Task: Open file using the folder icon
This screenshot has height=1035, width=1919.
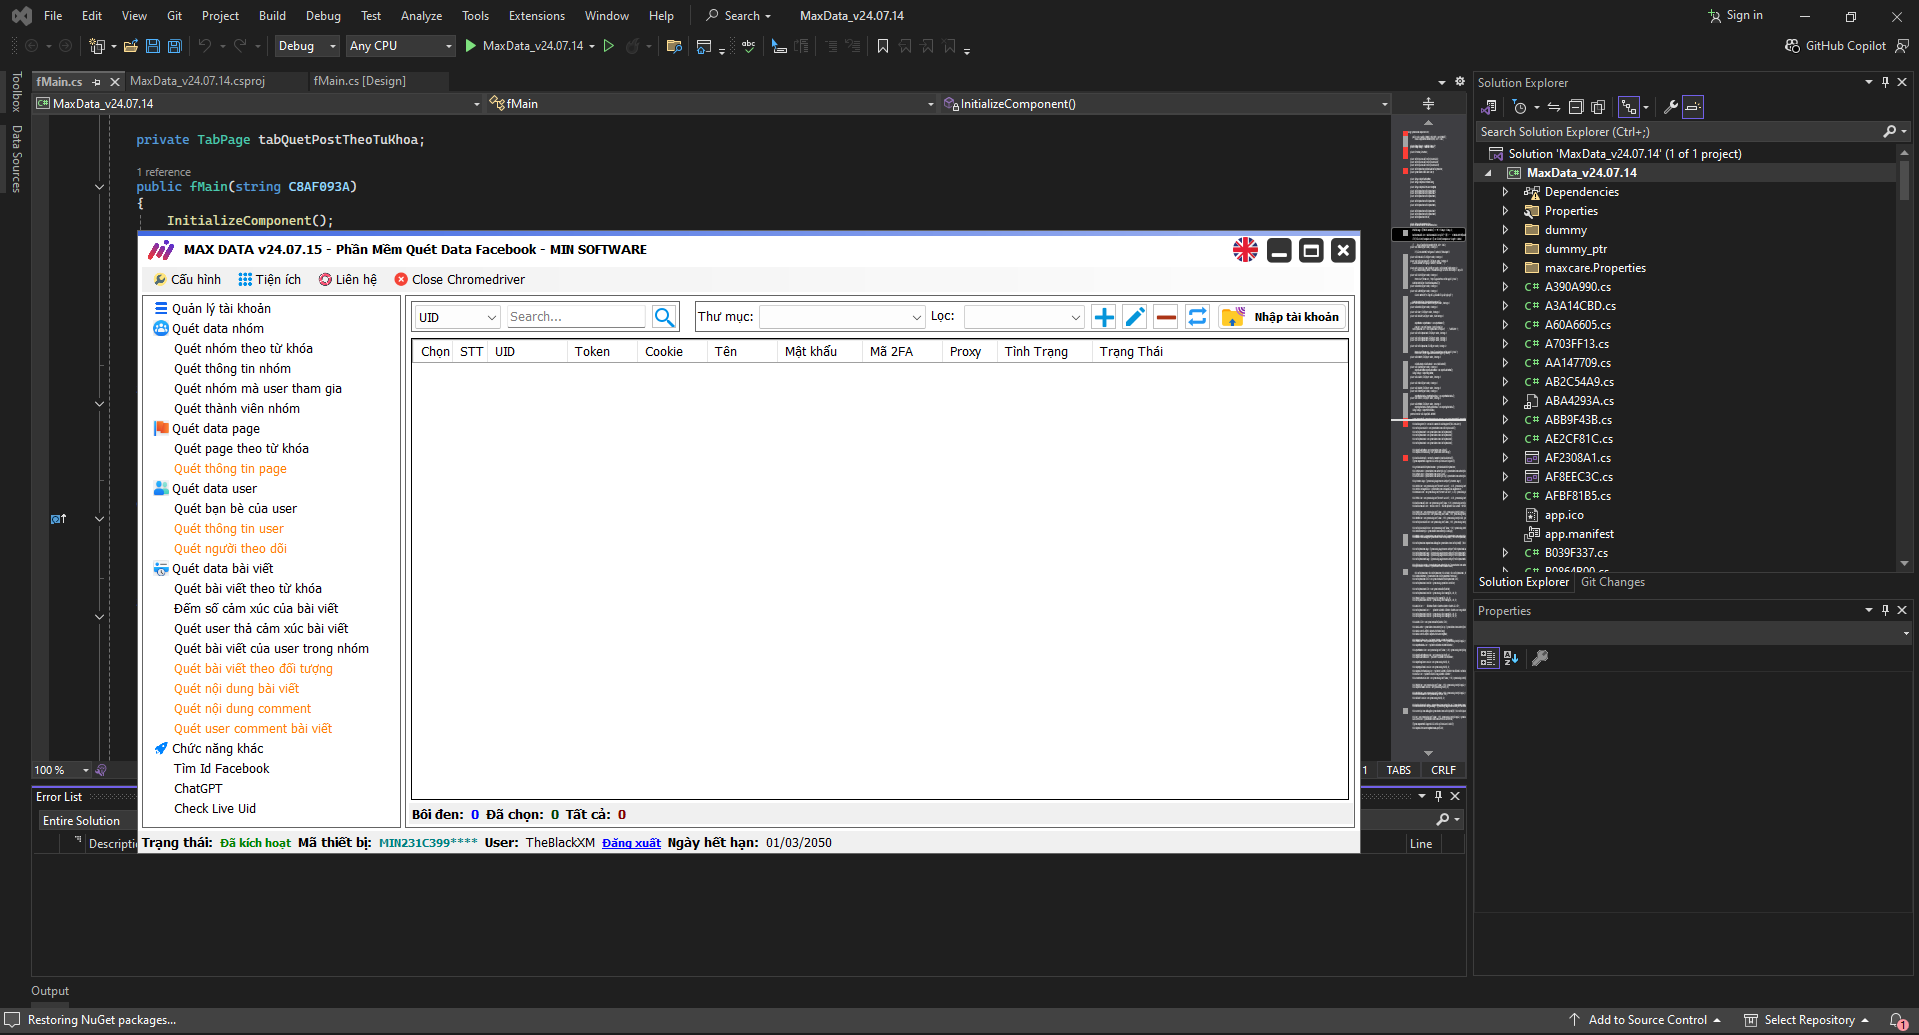Action: (131, 46)
